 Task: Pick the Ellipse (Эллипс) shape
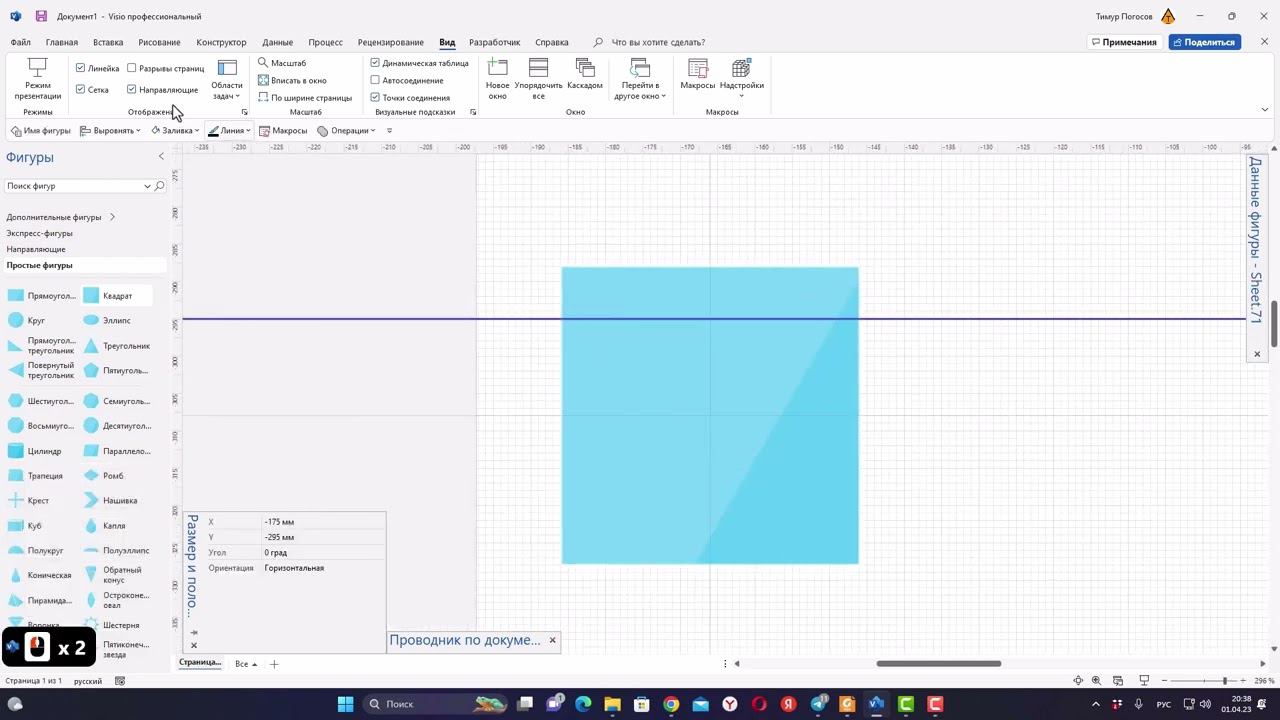107,321
